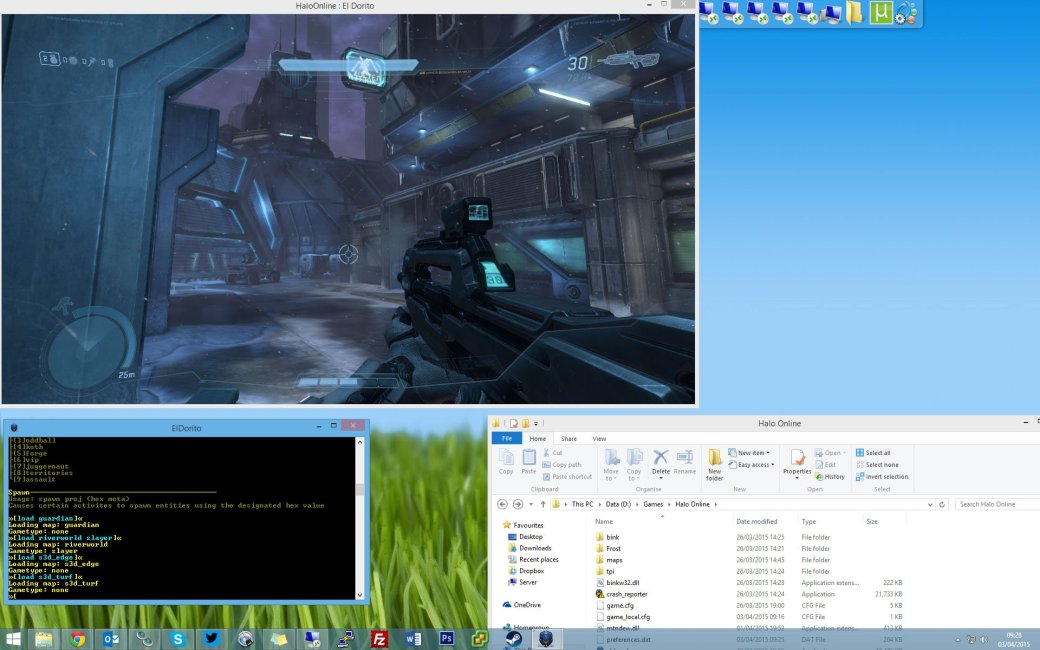Open the folder icon in top dock
The width and height of the screenshot is (1040, 650).
point(854,13)
